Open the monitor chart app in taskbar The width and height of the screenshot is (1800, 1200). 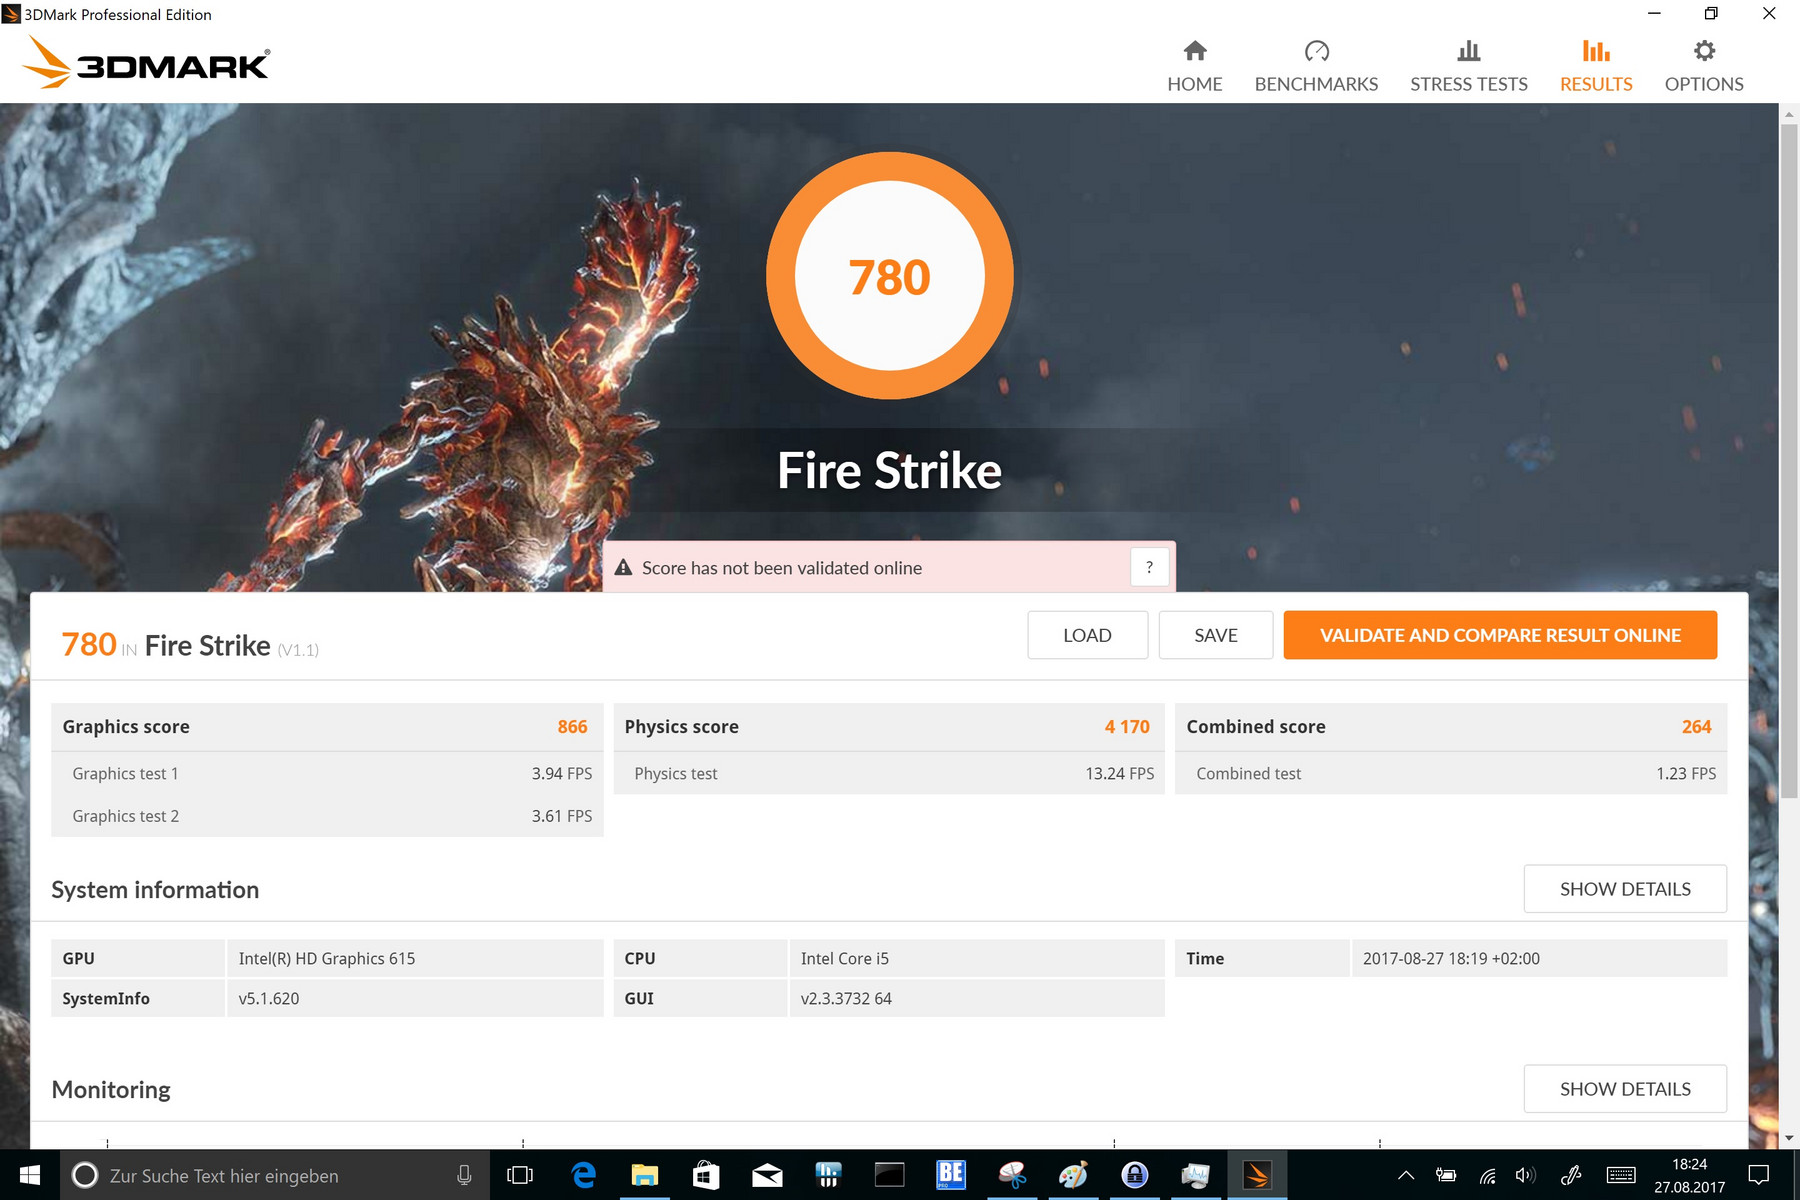(x=1196, y=1175)
